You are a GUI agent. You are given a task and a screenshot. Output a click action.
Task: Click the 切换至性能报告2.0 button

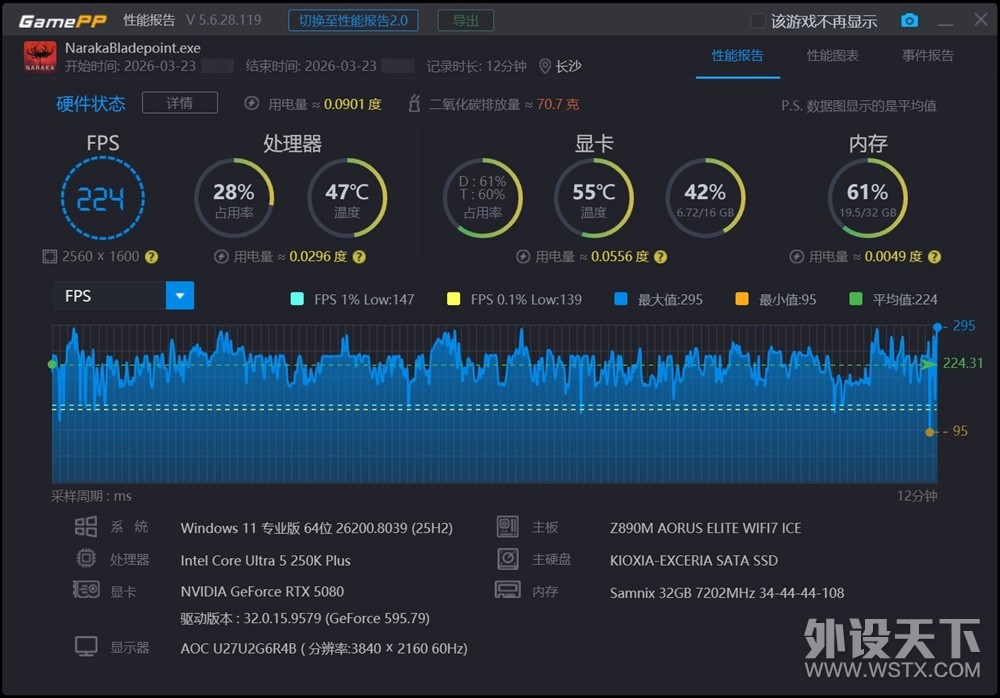(x=353, y=19)
